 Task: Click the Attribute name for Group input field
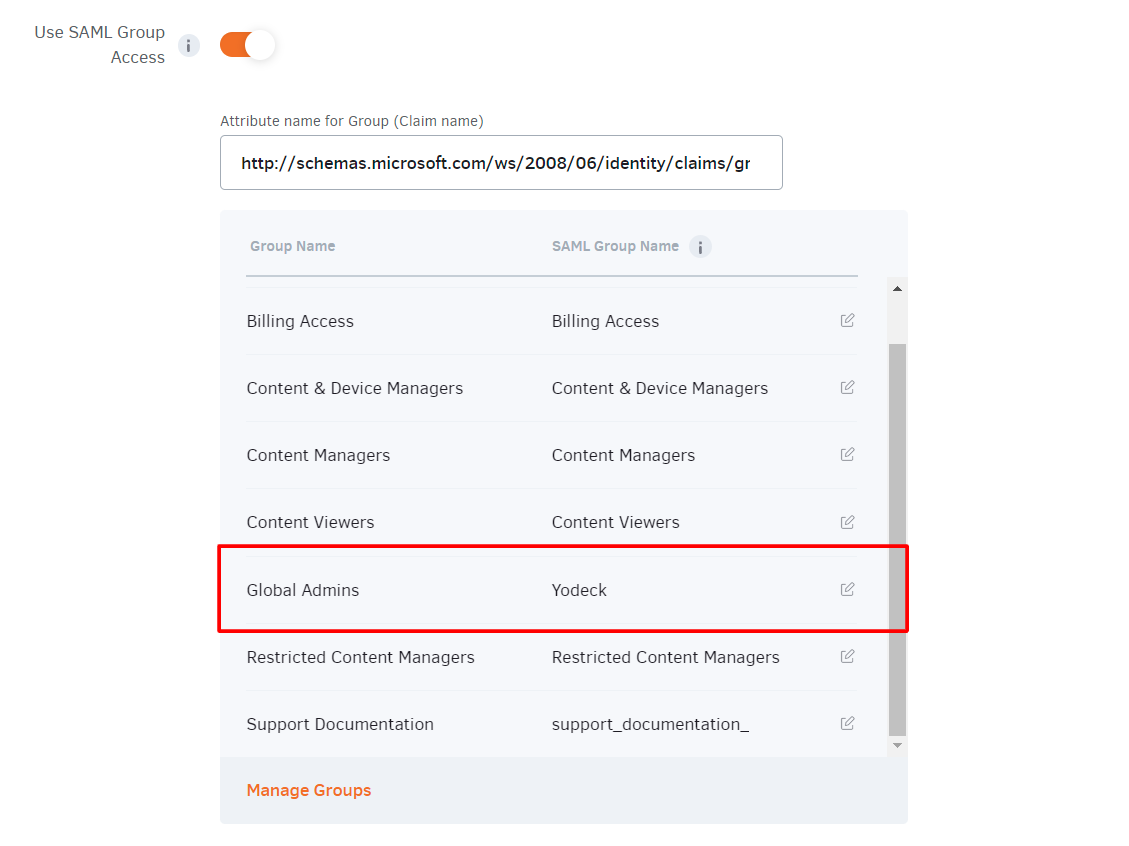click(x=500, y=163)
